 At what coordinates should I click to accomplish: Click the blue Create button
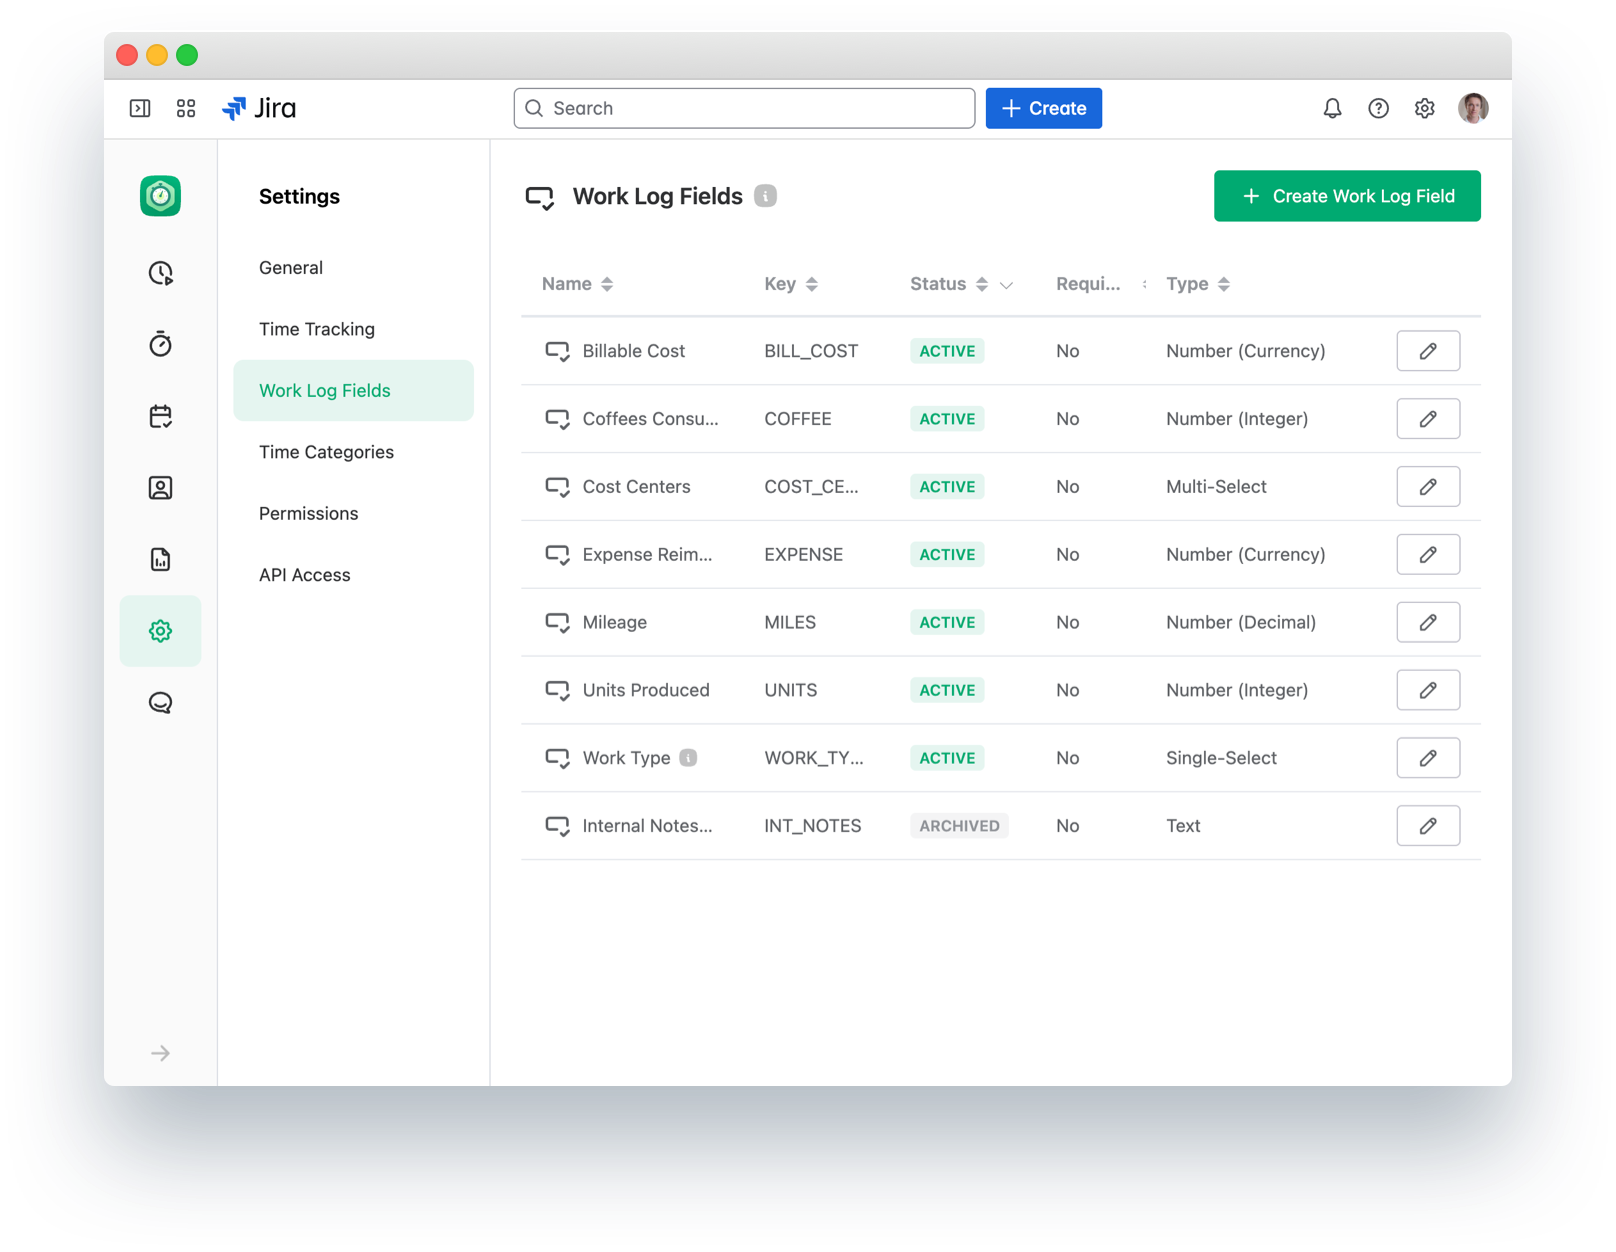1043,108
